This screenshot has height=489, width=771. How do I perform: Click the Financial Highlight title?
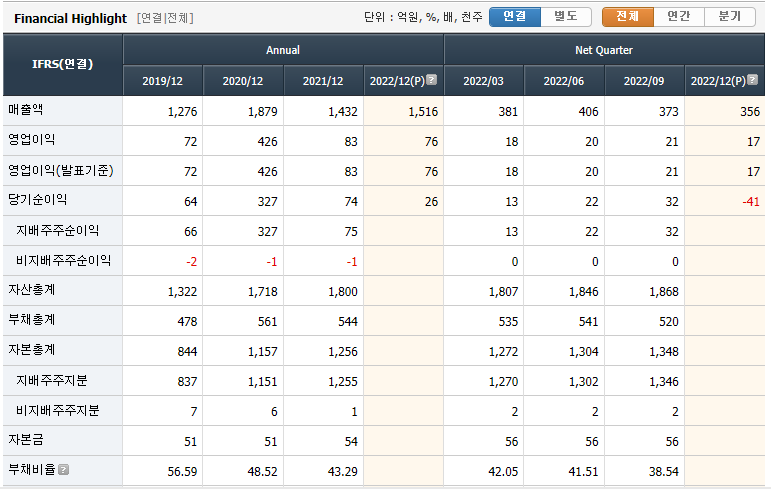point(70,19)
